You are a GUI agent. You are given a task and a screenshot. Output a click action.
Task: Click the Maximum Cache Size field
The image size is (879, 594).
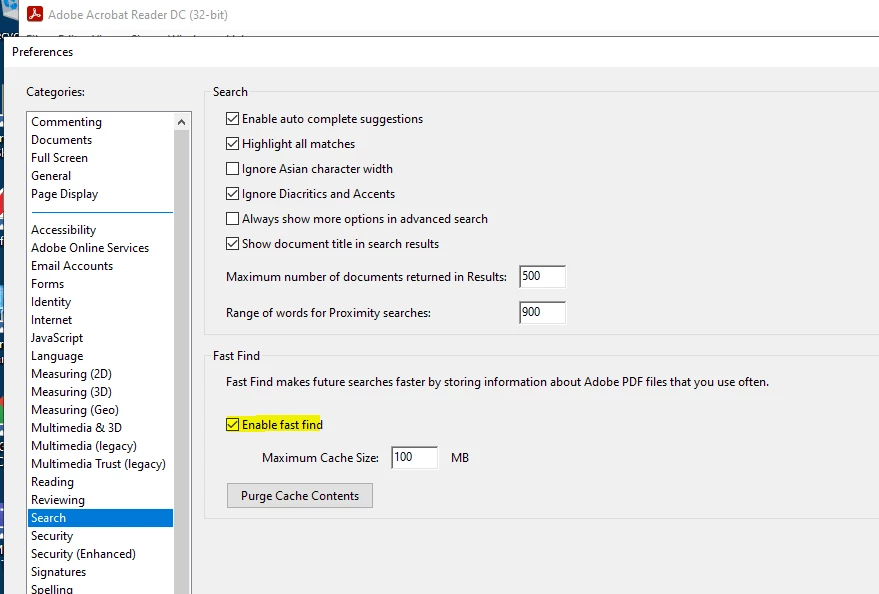point(414,457)
